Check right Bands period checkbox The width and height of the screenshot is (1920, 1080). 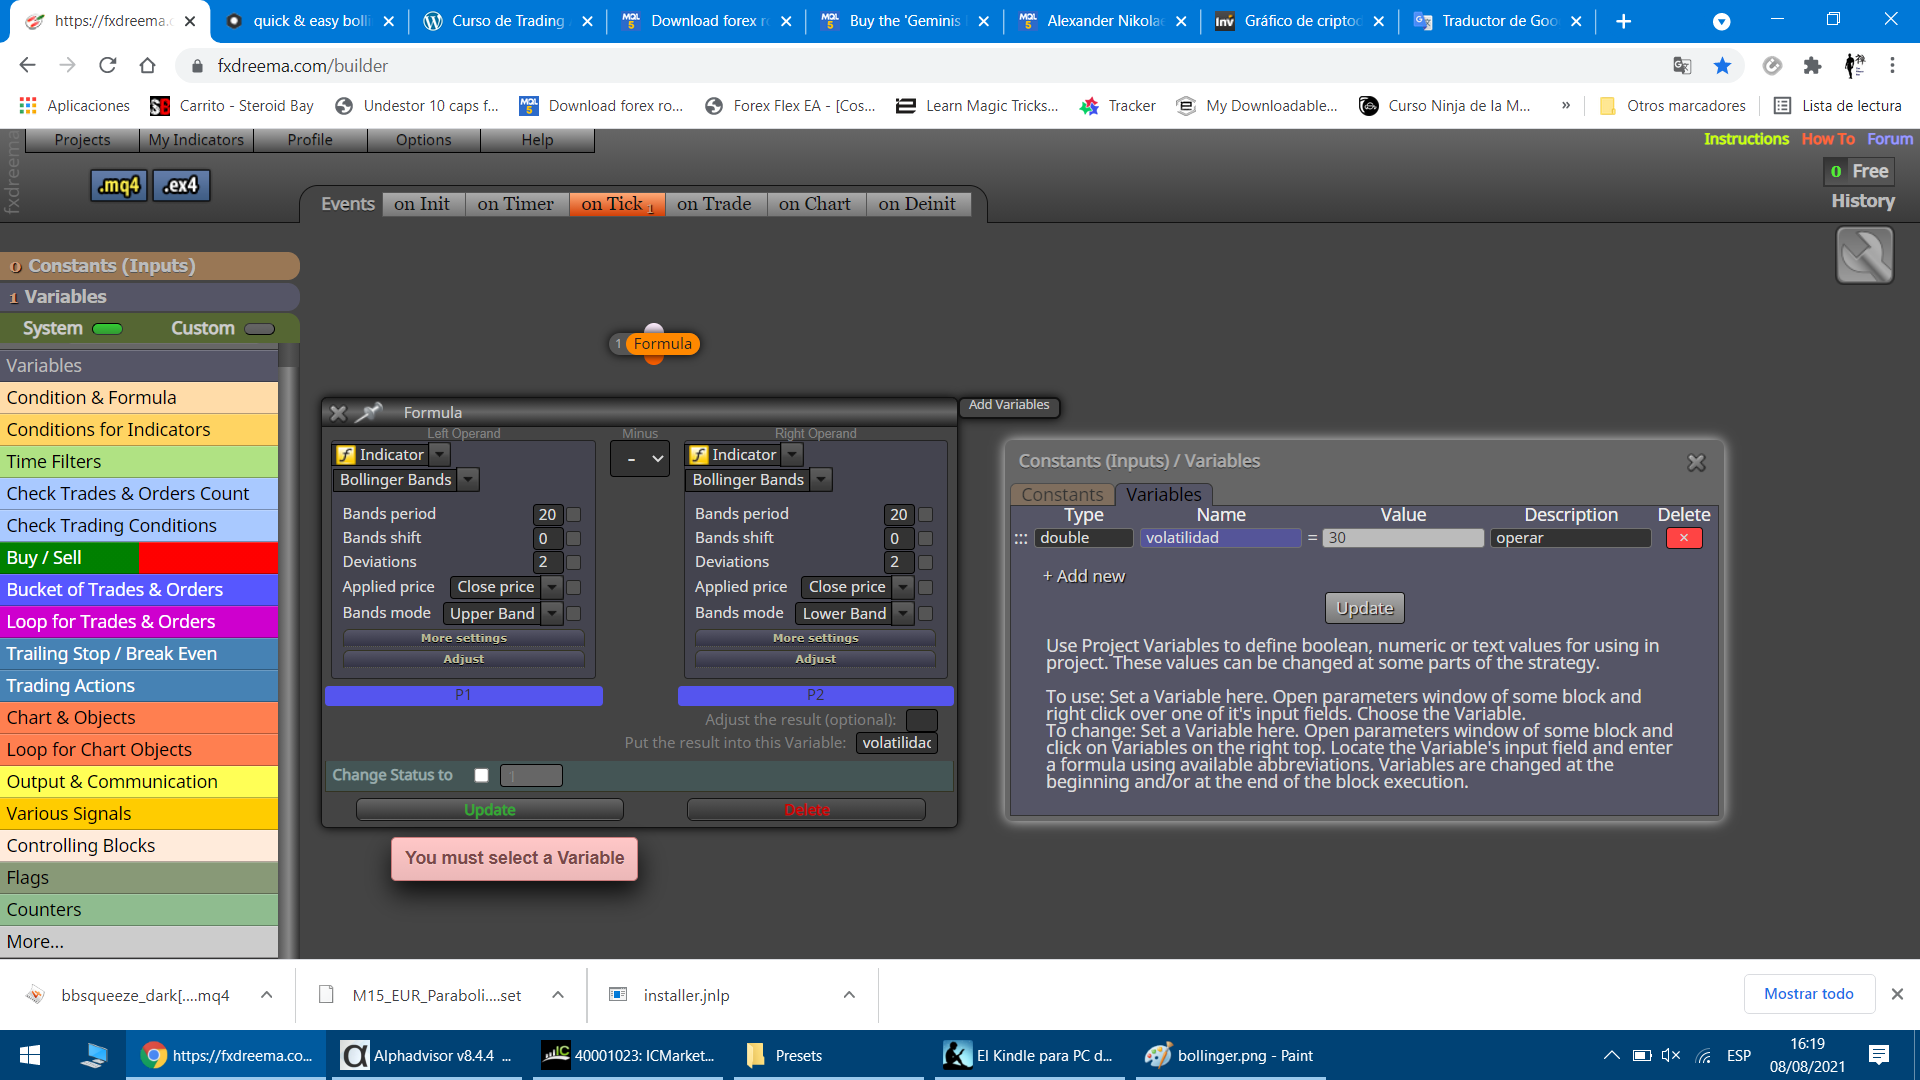[x=925, y=514]
